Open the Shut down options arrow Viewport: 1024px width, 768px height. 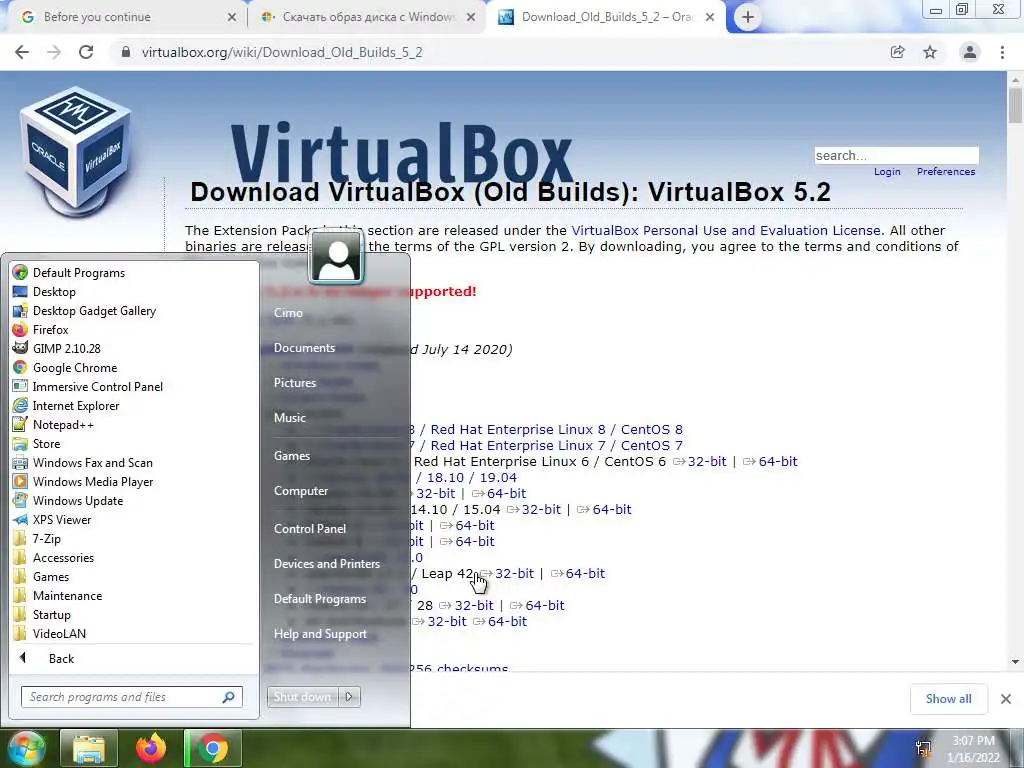point(349,697)
